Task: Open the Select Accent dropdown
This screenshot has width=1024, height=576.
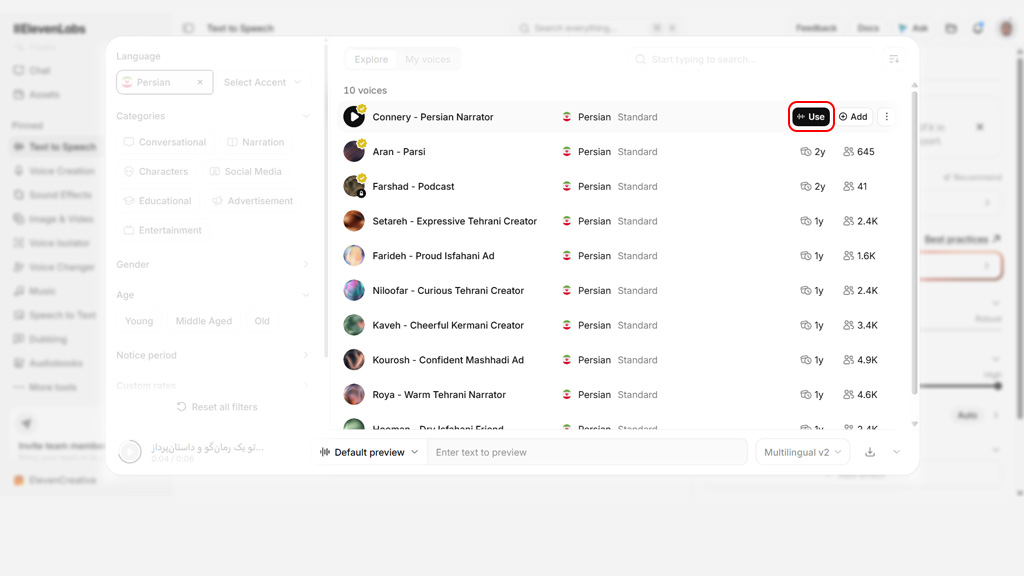Action: pyautogui.click(x=263, y=82)
